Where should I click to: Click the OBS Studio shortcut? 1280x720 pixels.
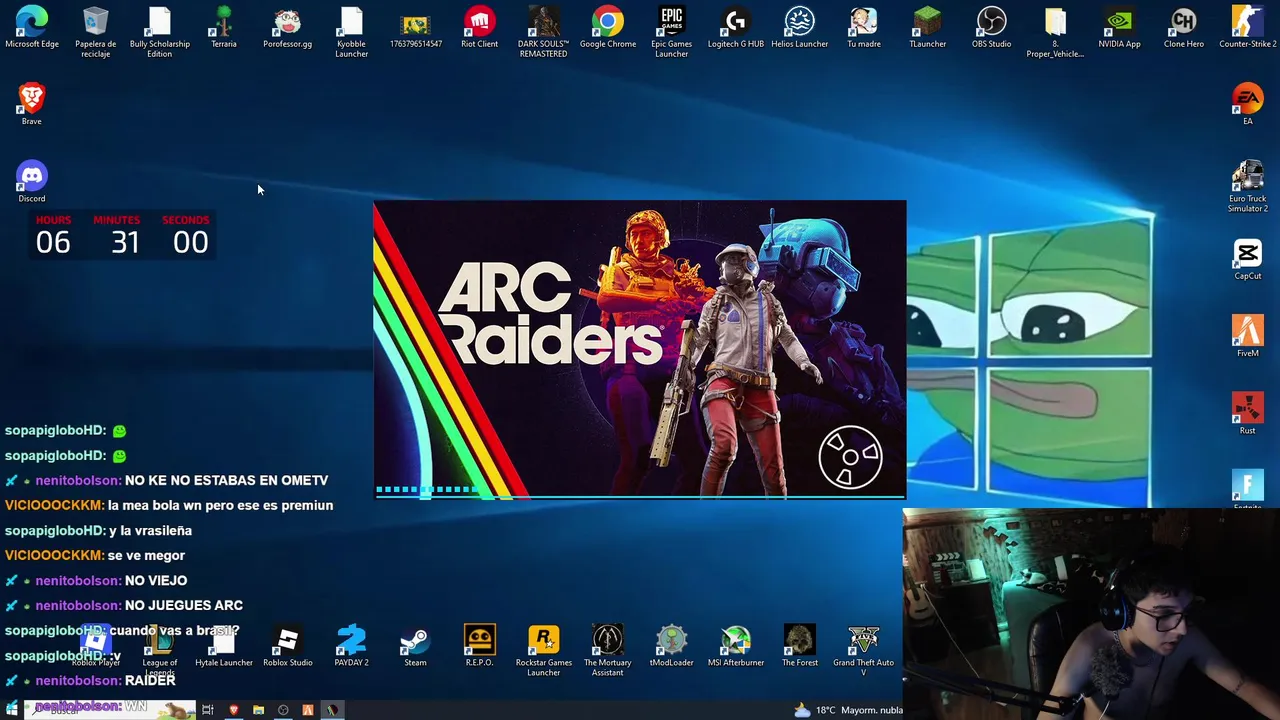point(992,28)
